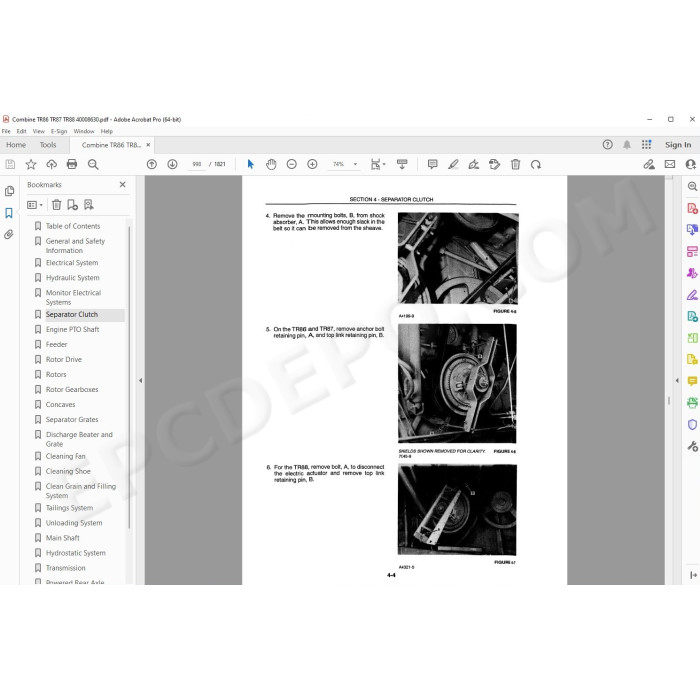700x700 pixels.
Task: Show the Attachments paperclip panel
Action: coord(9,234)
